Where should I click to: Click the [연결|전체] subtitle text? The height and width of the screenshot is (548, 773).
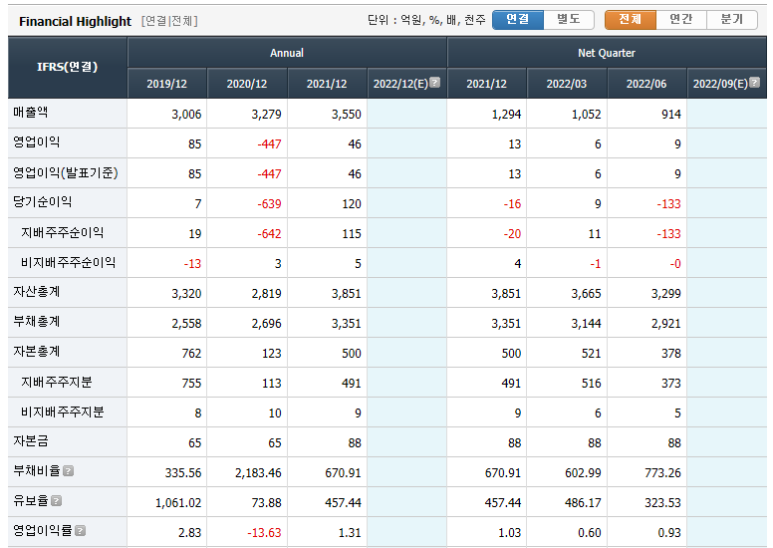pyautogui.click(x=169, y=21)
